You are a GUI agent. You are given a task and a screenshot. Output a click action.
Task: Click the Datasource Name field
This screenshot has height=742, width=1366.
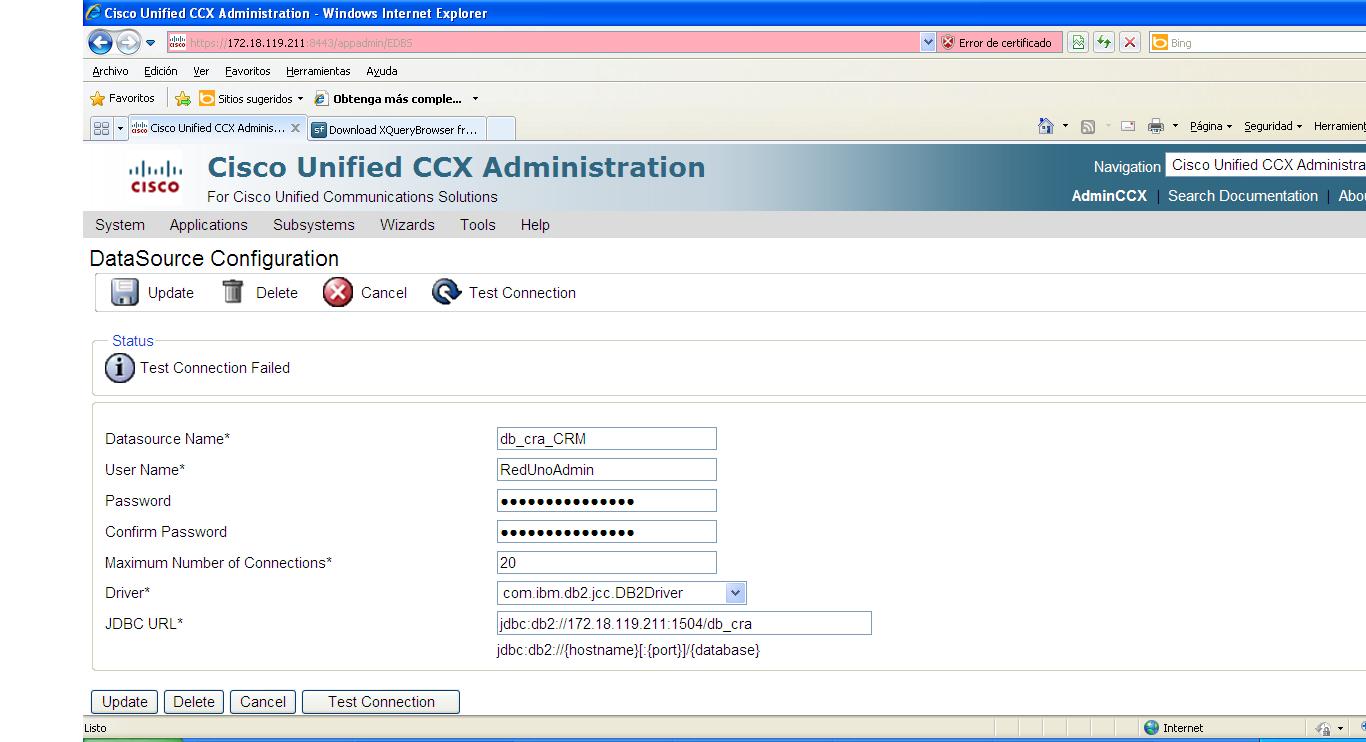pyautogui.click(x=607, y=439)
